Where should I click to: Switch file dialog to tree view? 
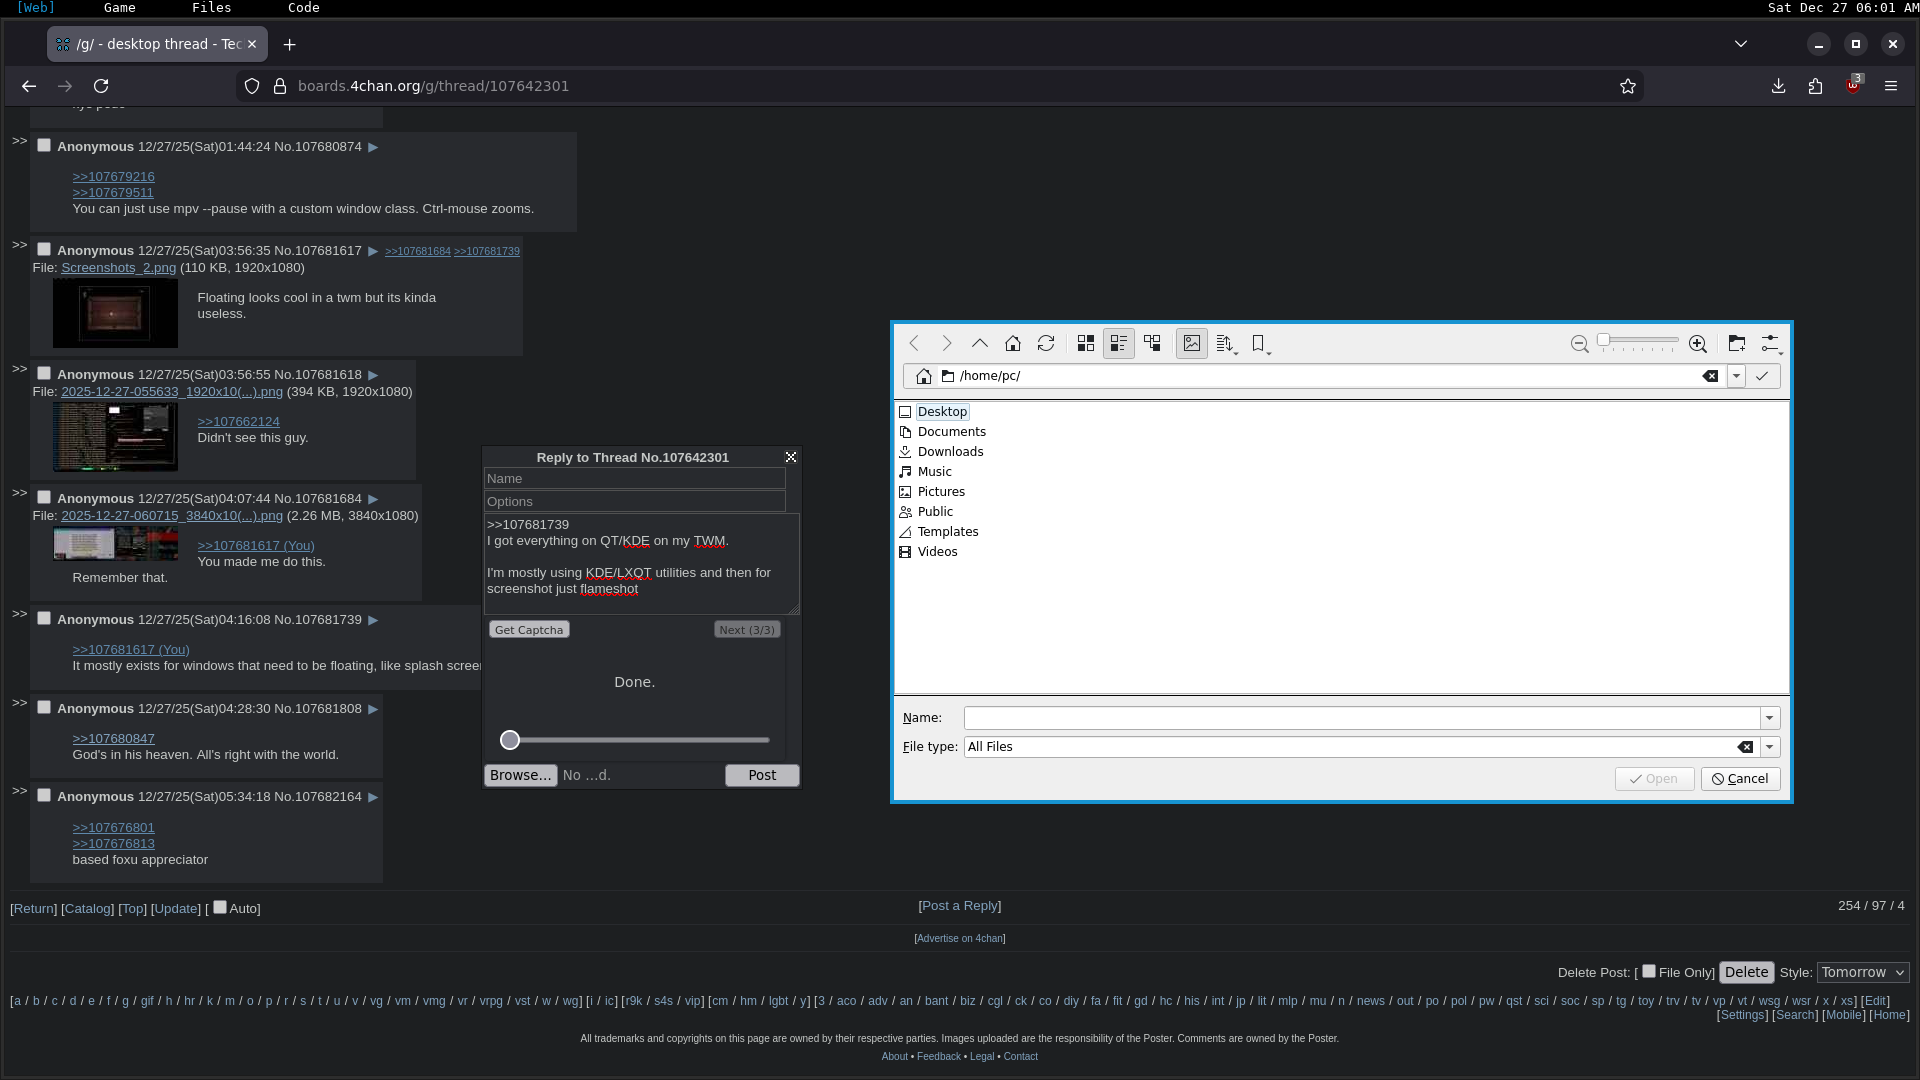tap(1152, 343)
